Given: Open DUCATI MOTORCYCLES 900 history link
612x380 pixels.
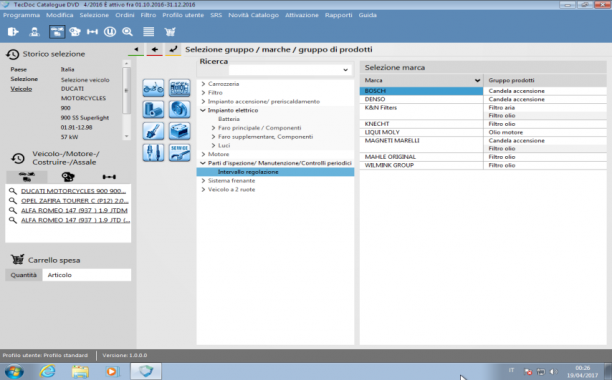Looking at the screenshot, I should (73, 191).
